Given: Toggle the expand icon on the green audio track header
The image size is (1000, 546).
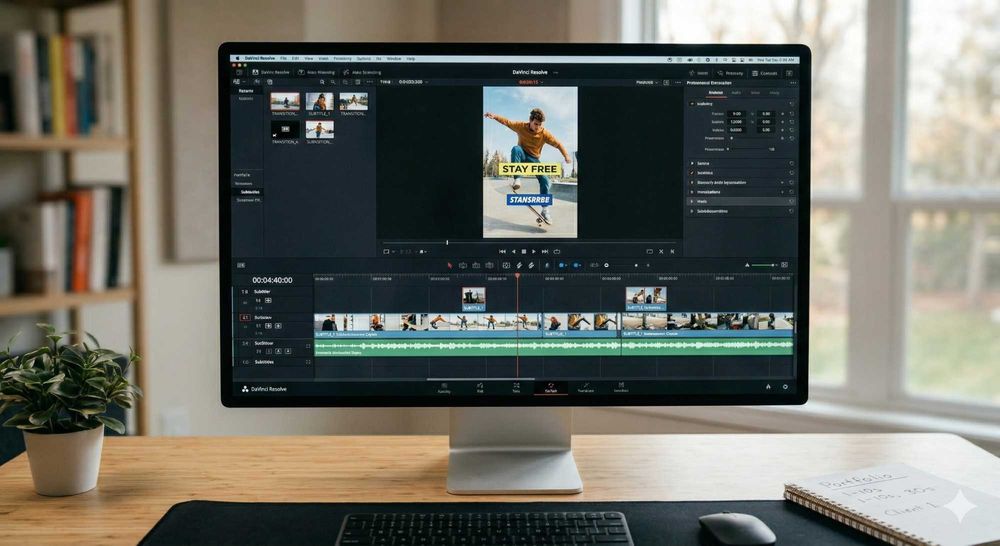Looking at the screenshot, I should [x=308, y=346].
